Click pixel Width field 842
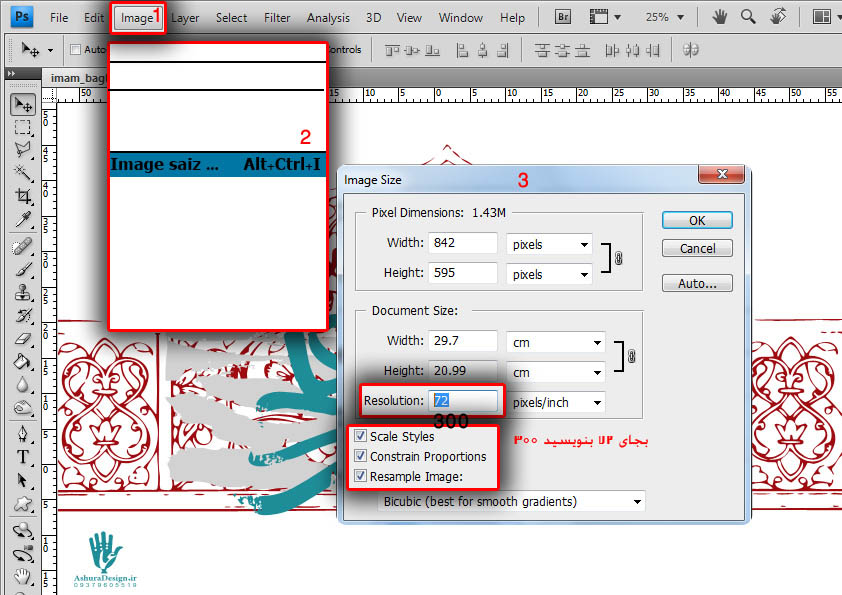Viewport: 842px width, 595px height. click(462, 243)
